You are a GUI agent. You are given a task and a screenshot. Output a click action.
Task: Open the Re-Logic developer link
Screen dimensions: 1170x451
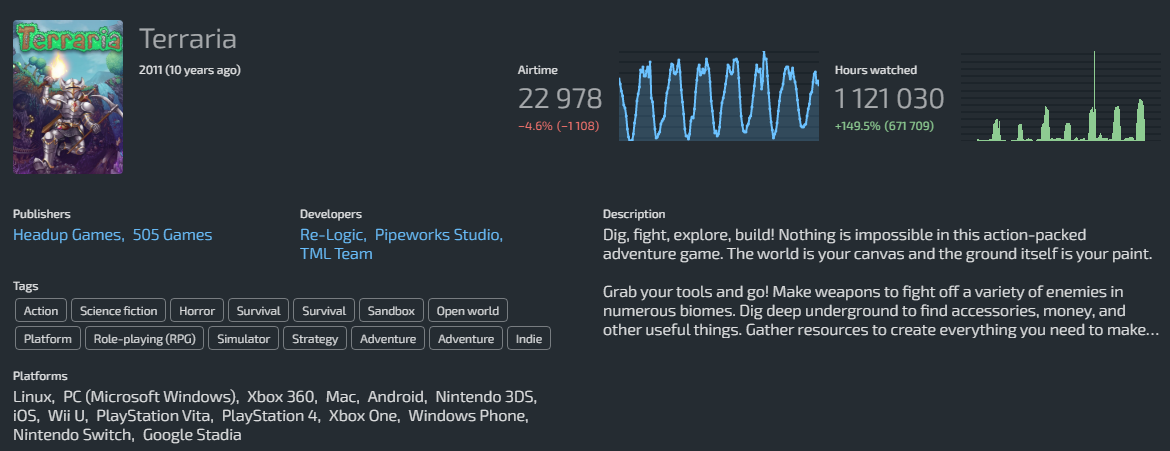pyautogui.click(x=333, y=235)
